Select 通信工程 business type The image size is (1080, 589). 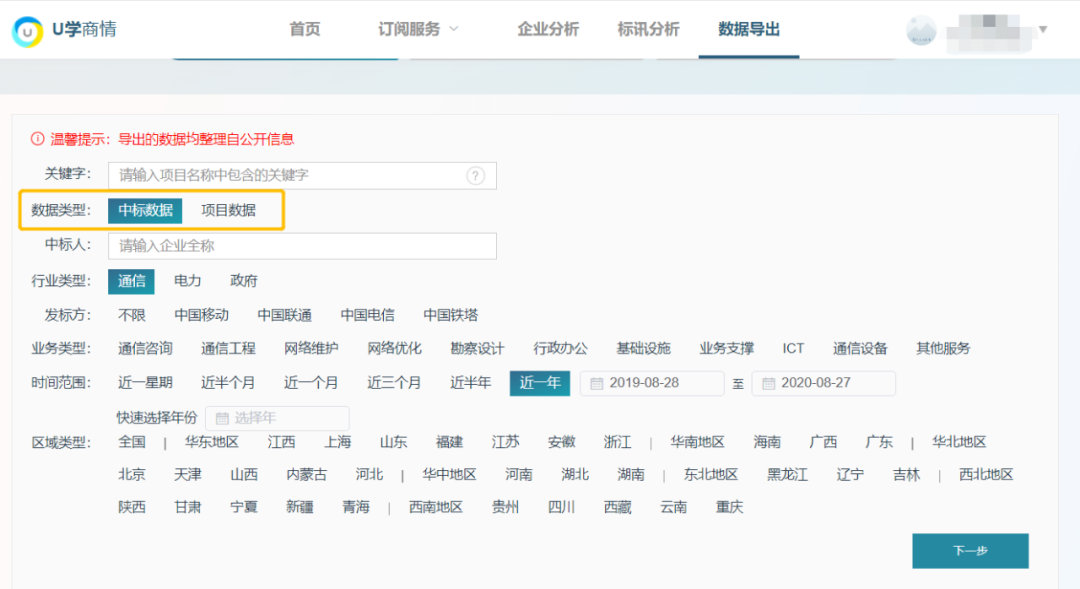228,349
